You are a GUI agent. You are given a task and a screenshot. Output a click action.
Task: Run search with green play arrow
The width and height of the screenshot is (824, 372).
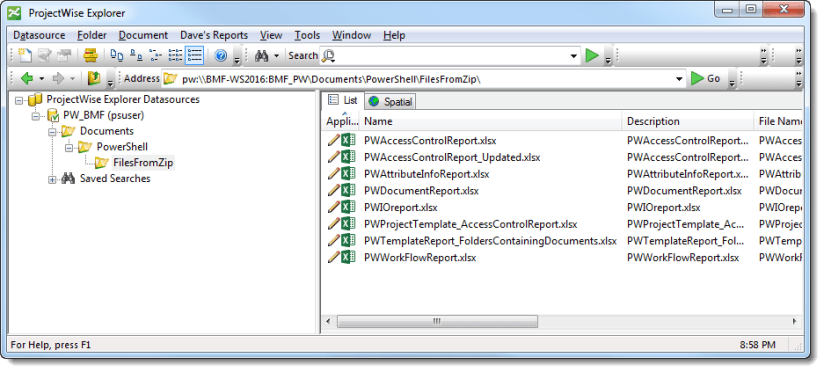(x=592, y=55)
